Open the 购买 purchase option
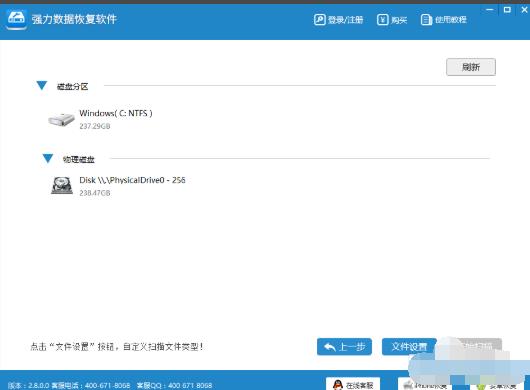 392,20
